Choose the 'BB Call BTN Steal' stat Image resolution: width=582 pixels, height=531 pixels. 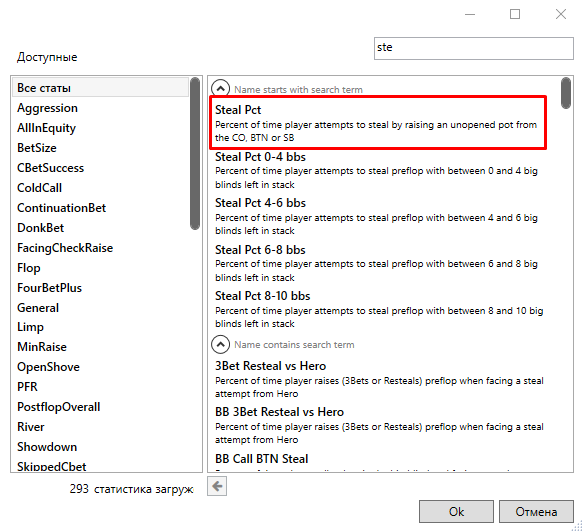378,462
